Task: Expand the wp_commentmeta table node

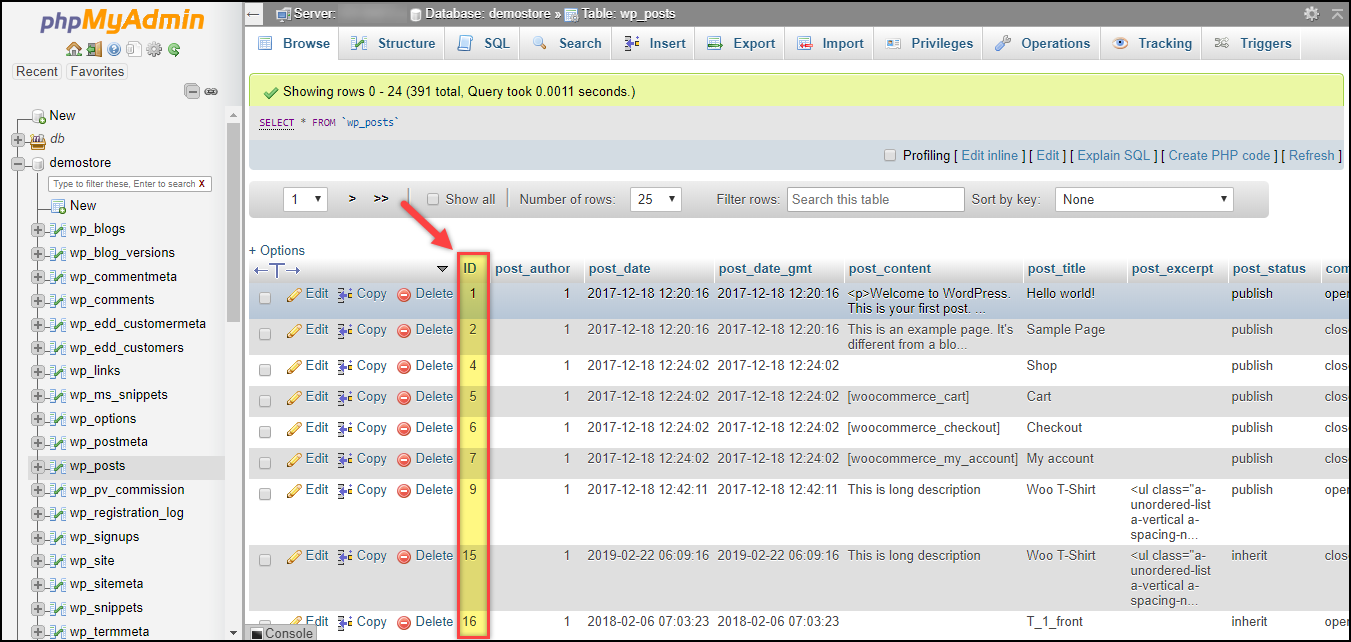Action: click(38, 277)
